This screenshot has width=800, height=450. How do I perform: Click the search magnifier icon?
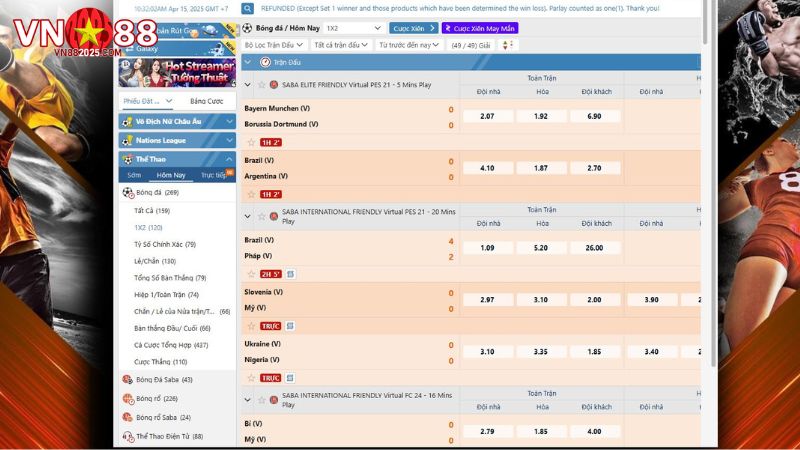[247, 9]
